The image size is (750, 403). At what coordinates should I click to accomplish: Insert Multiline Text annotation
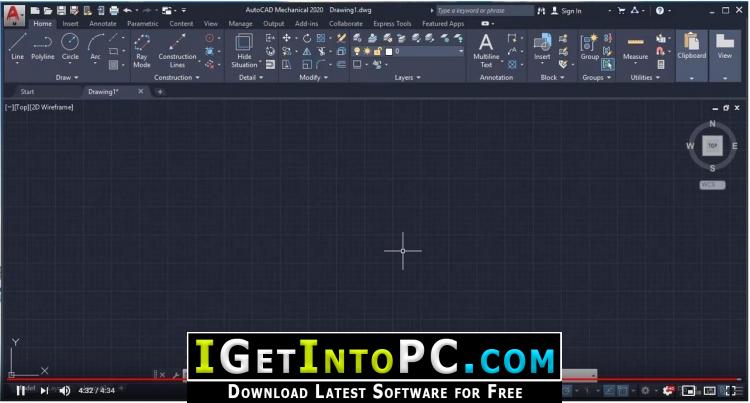[x=486, y=51]
